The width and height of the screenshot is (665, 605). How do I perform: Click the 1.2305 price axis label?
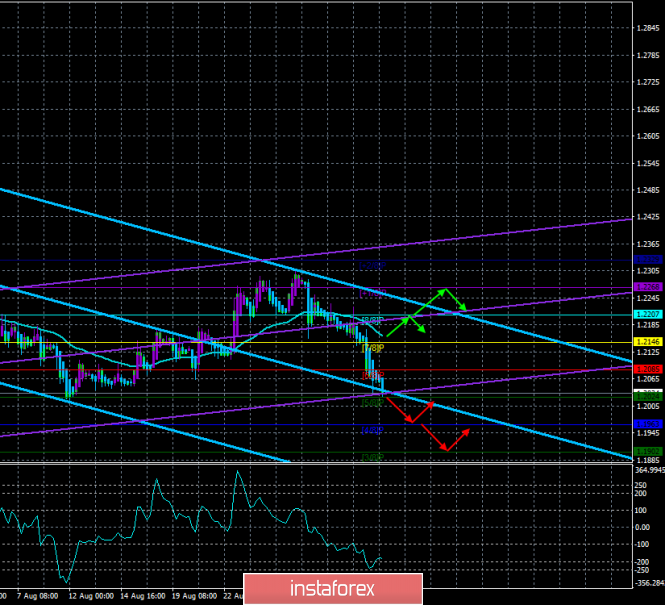(x=648, y=271)
